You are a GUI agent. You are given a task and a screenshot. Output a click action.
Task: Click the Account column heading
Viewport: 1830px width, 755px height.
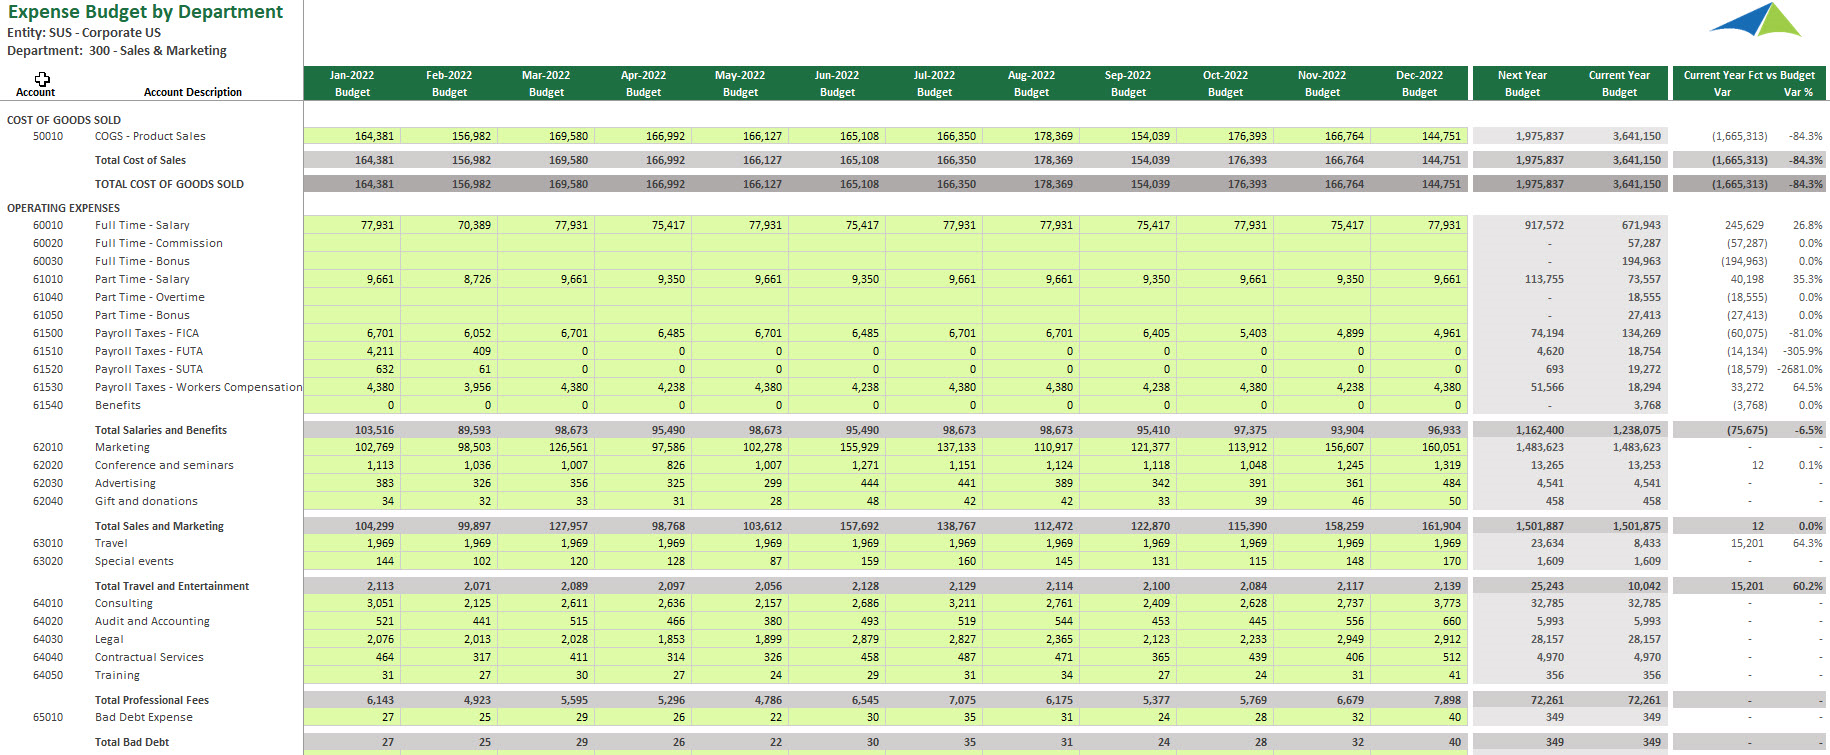click(36, 92)
